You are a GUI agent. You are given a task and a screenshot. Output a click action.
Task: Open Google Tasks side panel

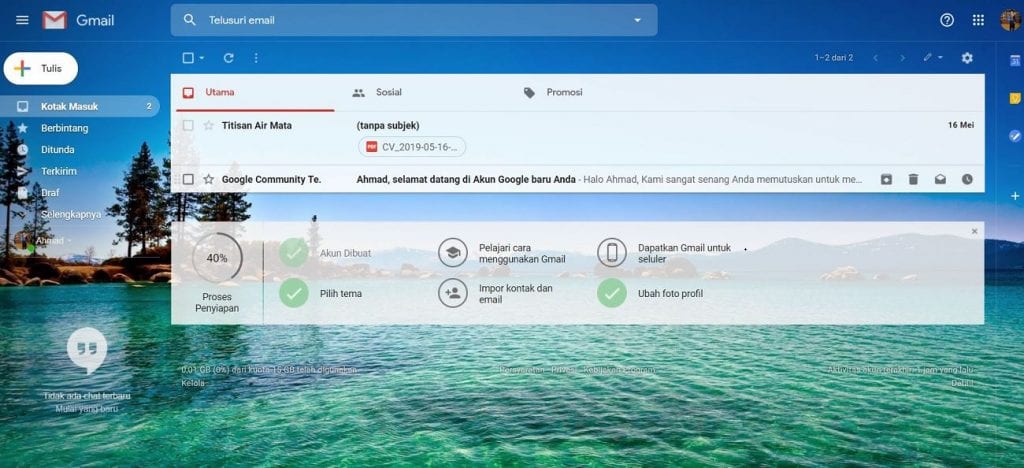click(1015, 136)
